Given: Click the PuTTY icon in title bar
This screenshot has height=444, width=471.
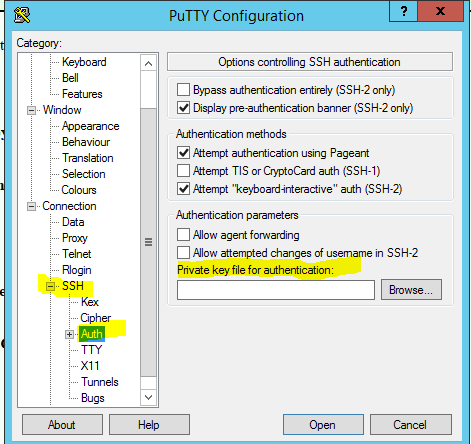Looking at the screenshot, I should pos(22,15).
